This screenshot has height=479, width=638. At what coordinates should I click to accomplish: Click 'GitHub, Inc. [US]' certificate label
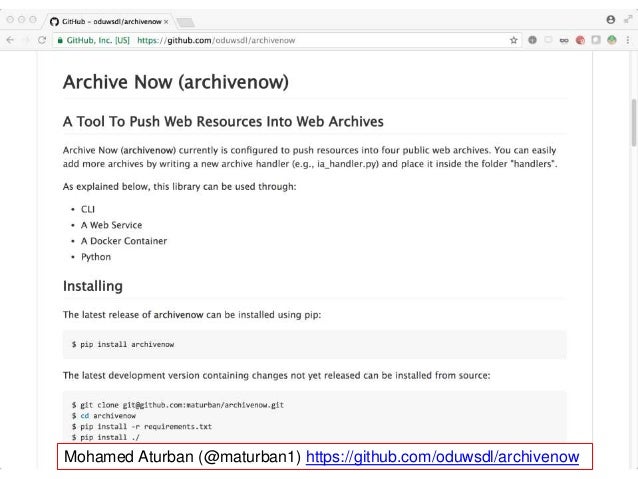pyautogui.click(x=98, y=40)
